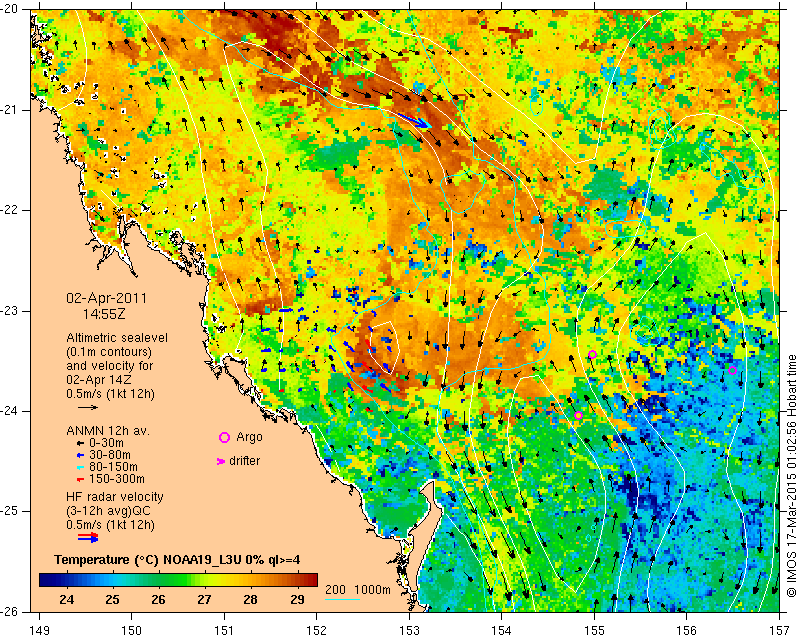Select the Argo float marker just south of 24°S
This screenshot has height=640, width=800.
click(578, 415)
